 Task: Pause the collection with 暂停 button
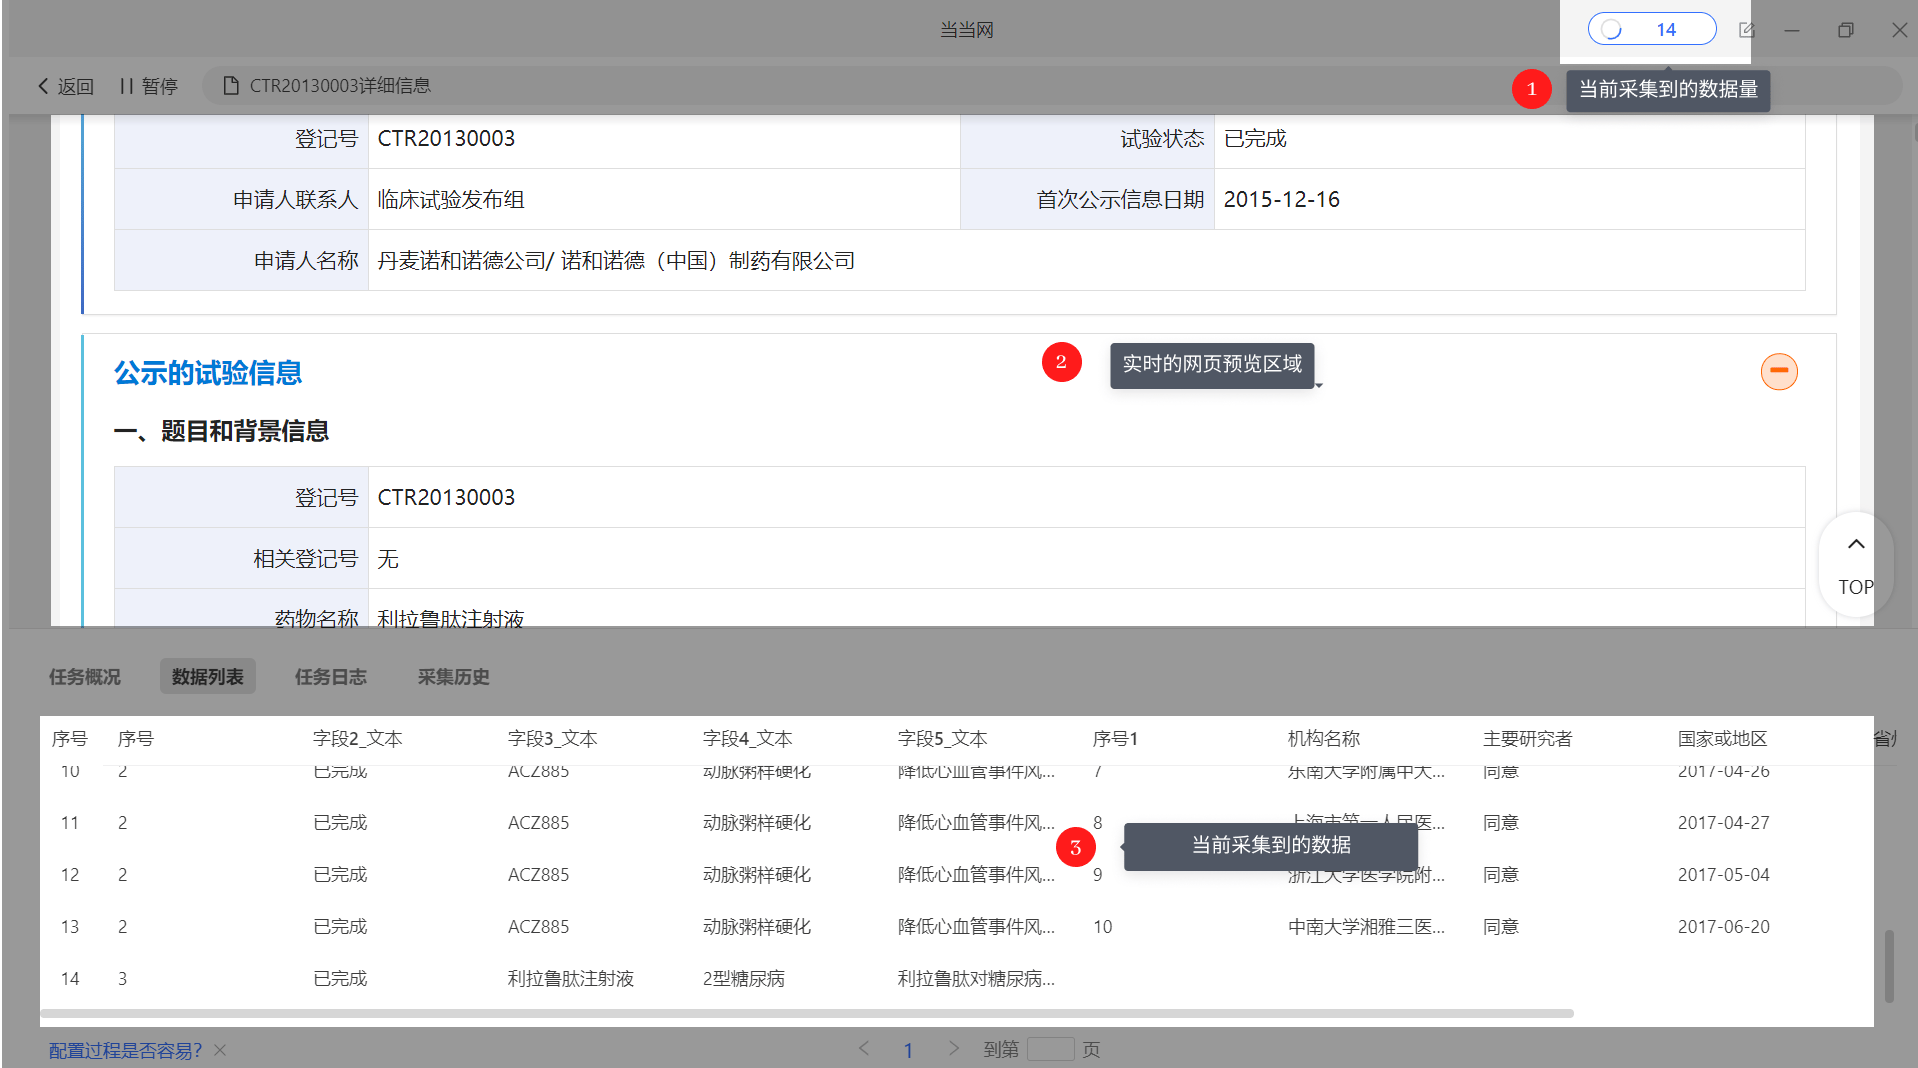[x=148, y=86]
